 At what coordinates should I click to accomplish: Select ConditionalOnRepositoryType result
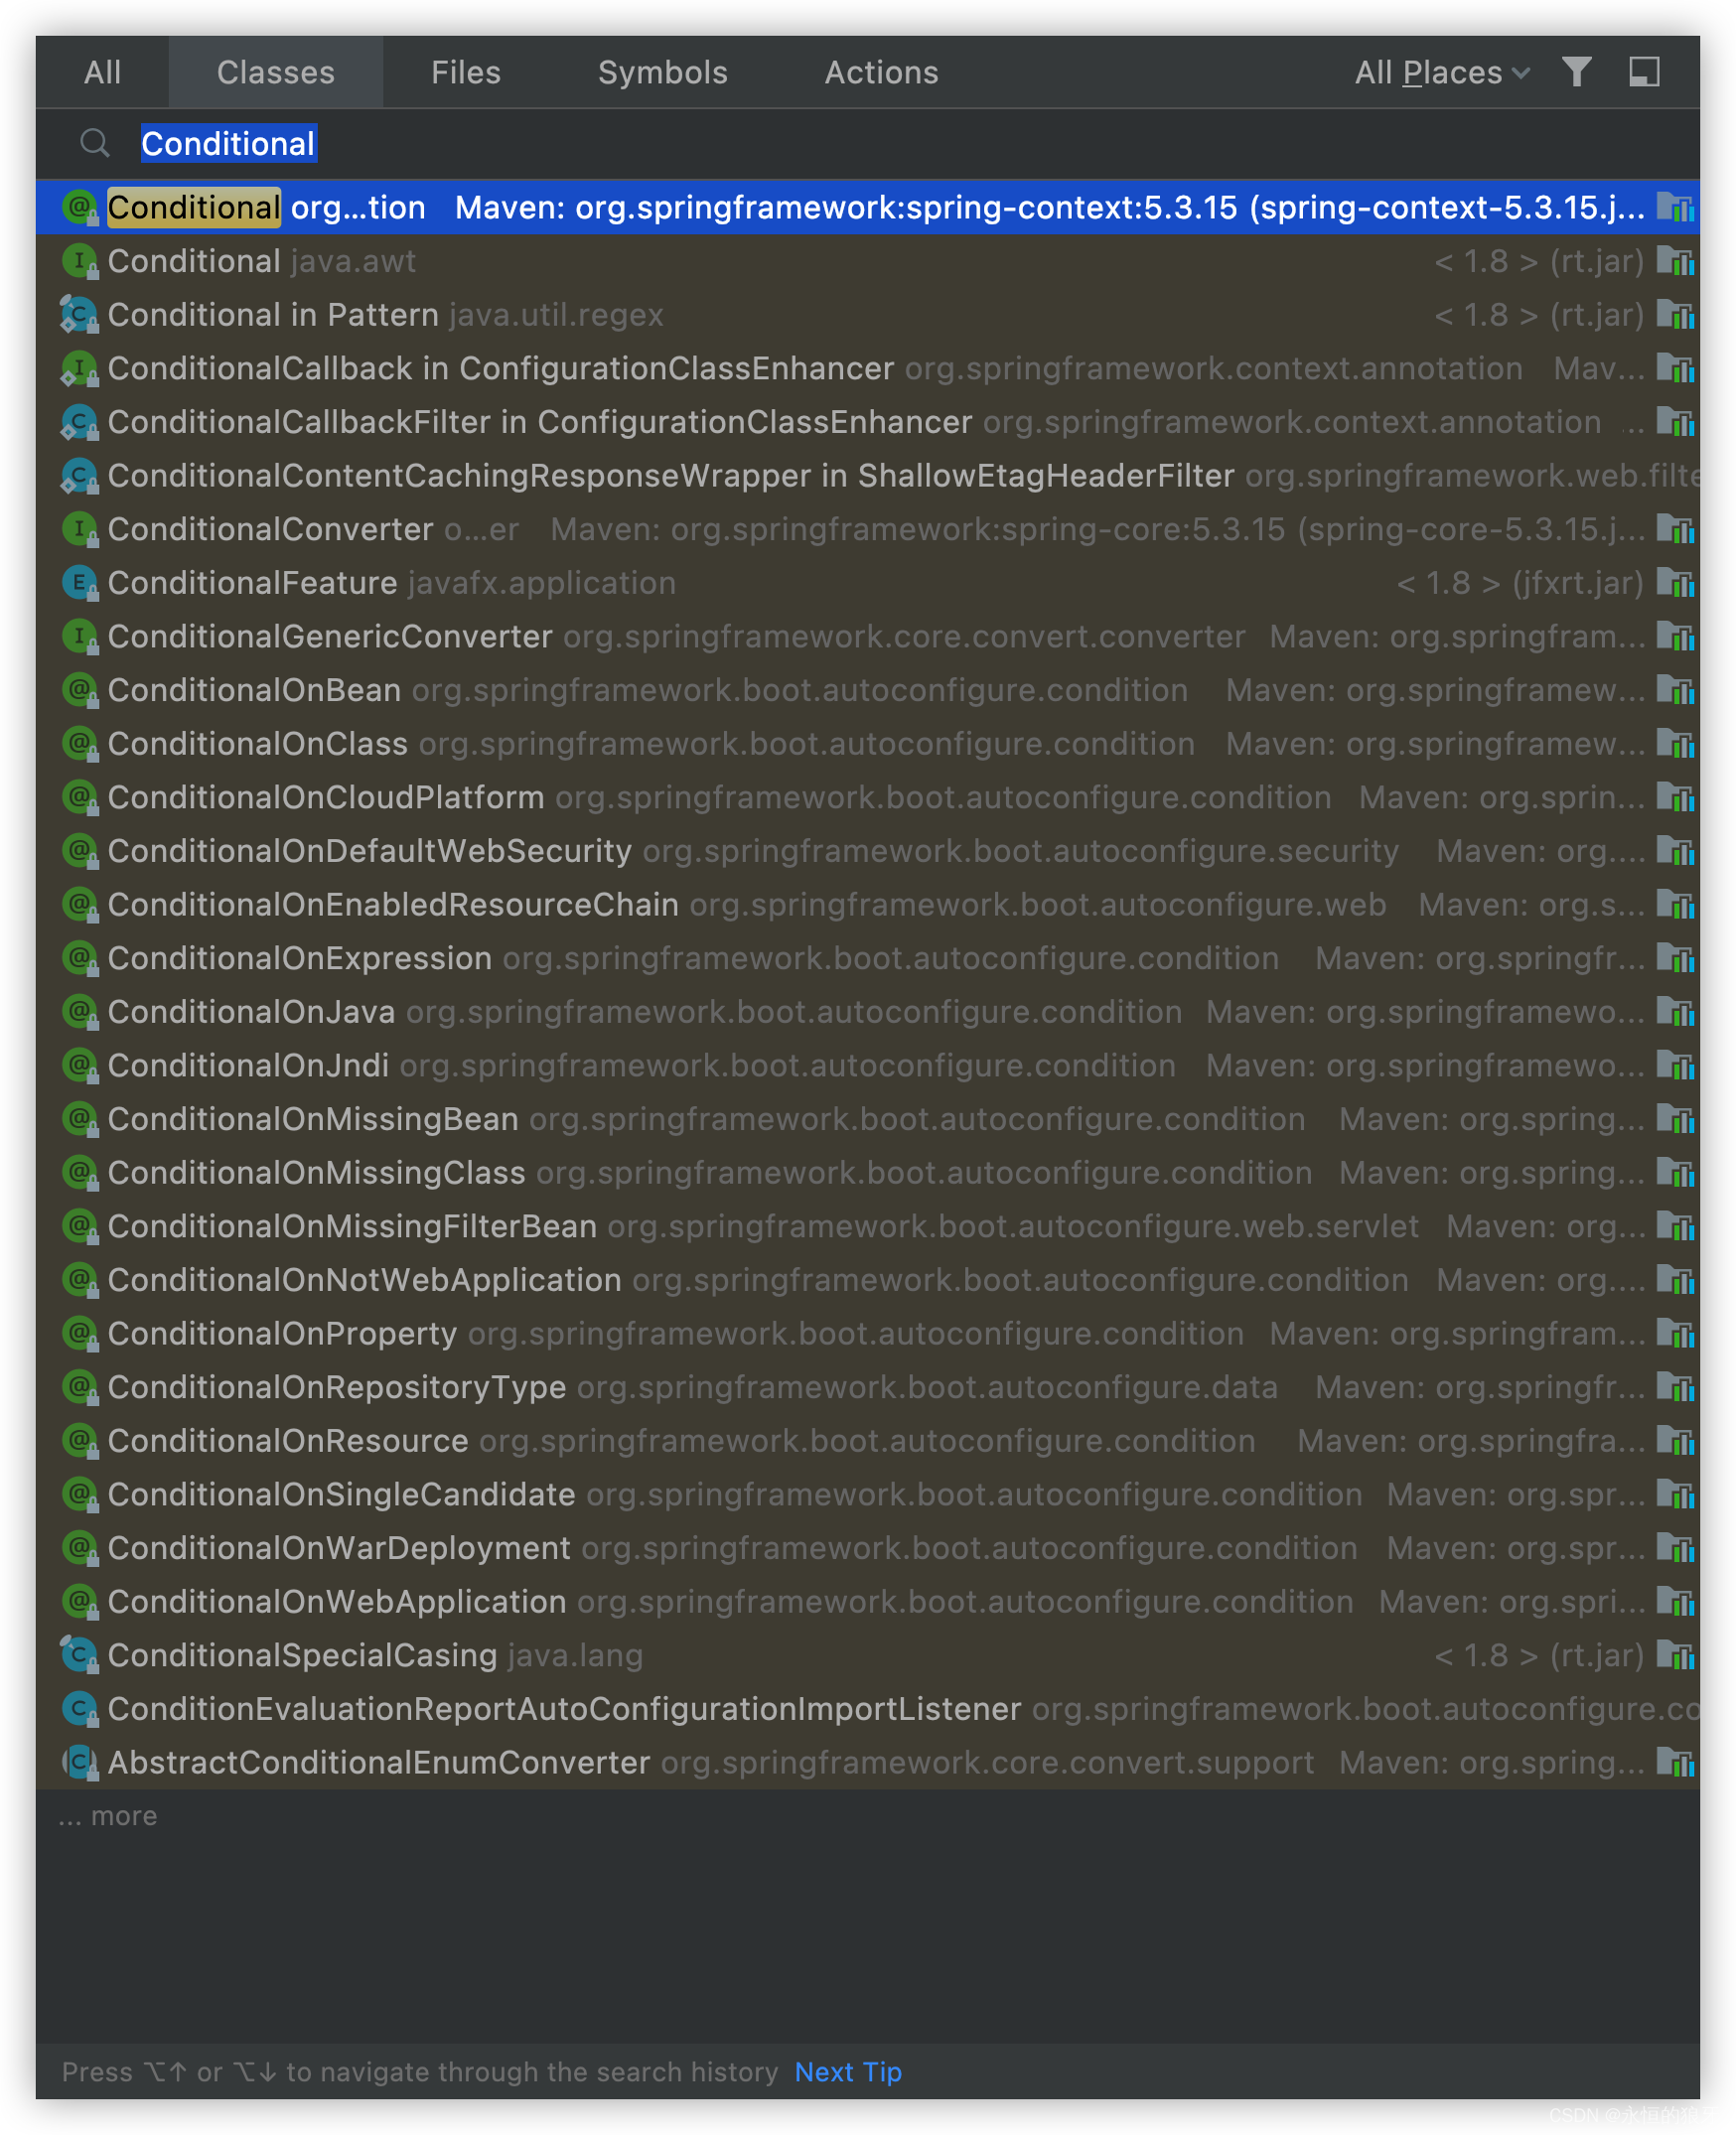point(868,1387)
